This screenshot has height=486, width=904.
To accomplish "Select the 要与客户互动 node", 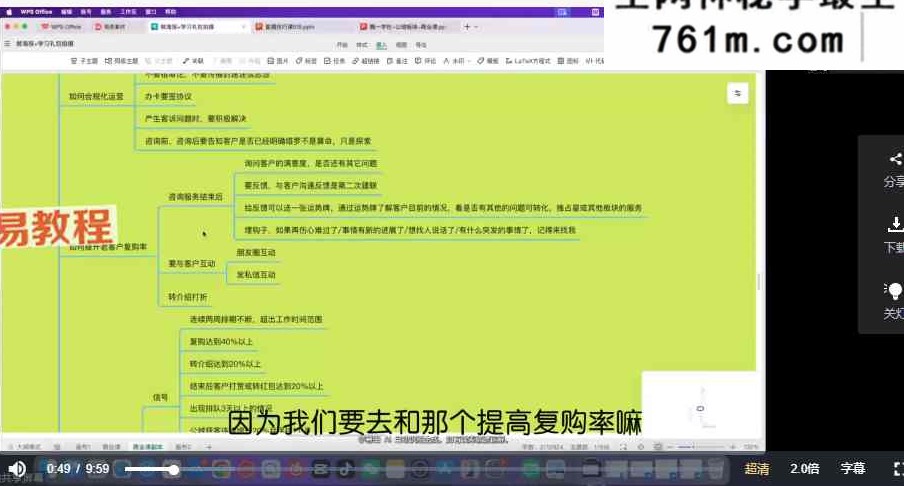I will (x=191, y=263).
